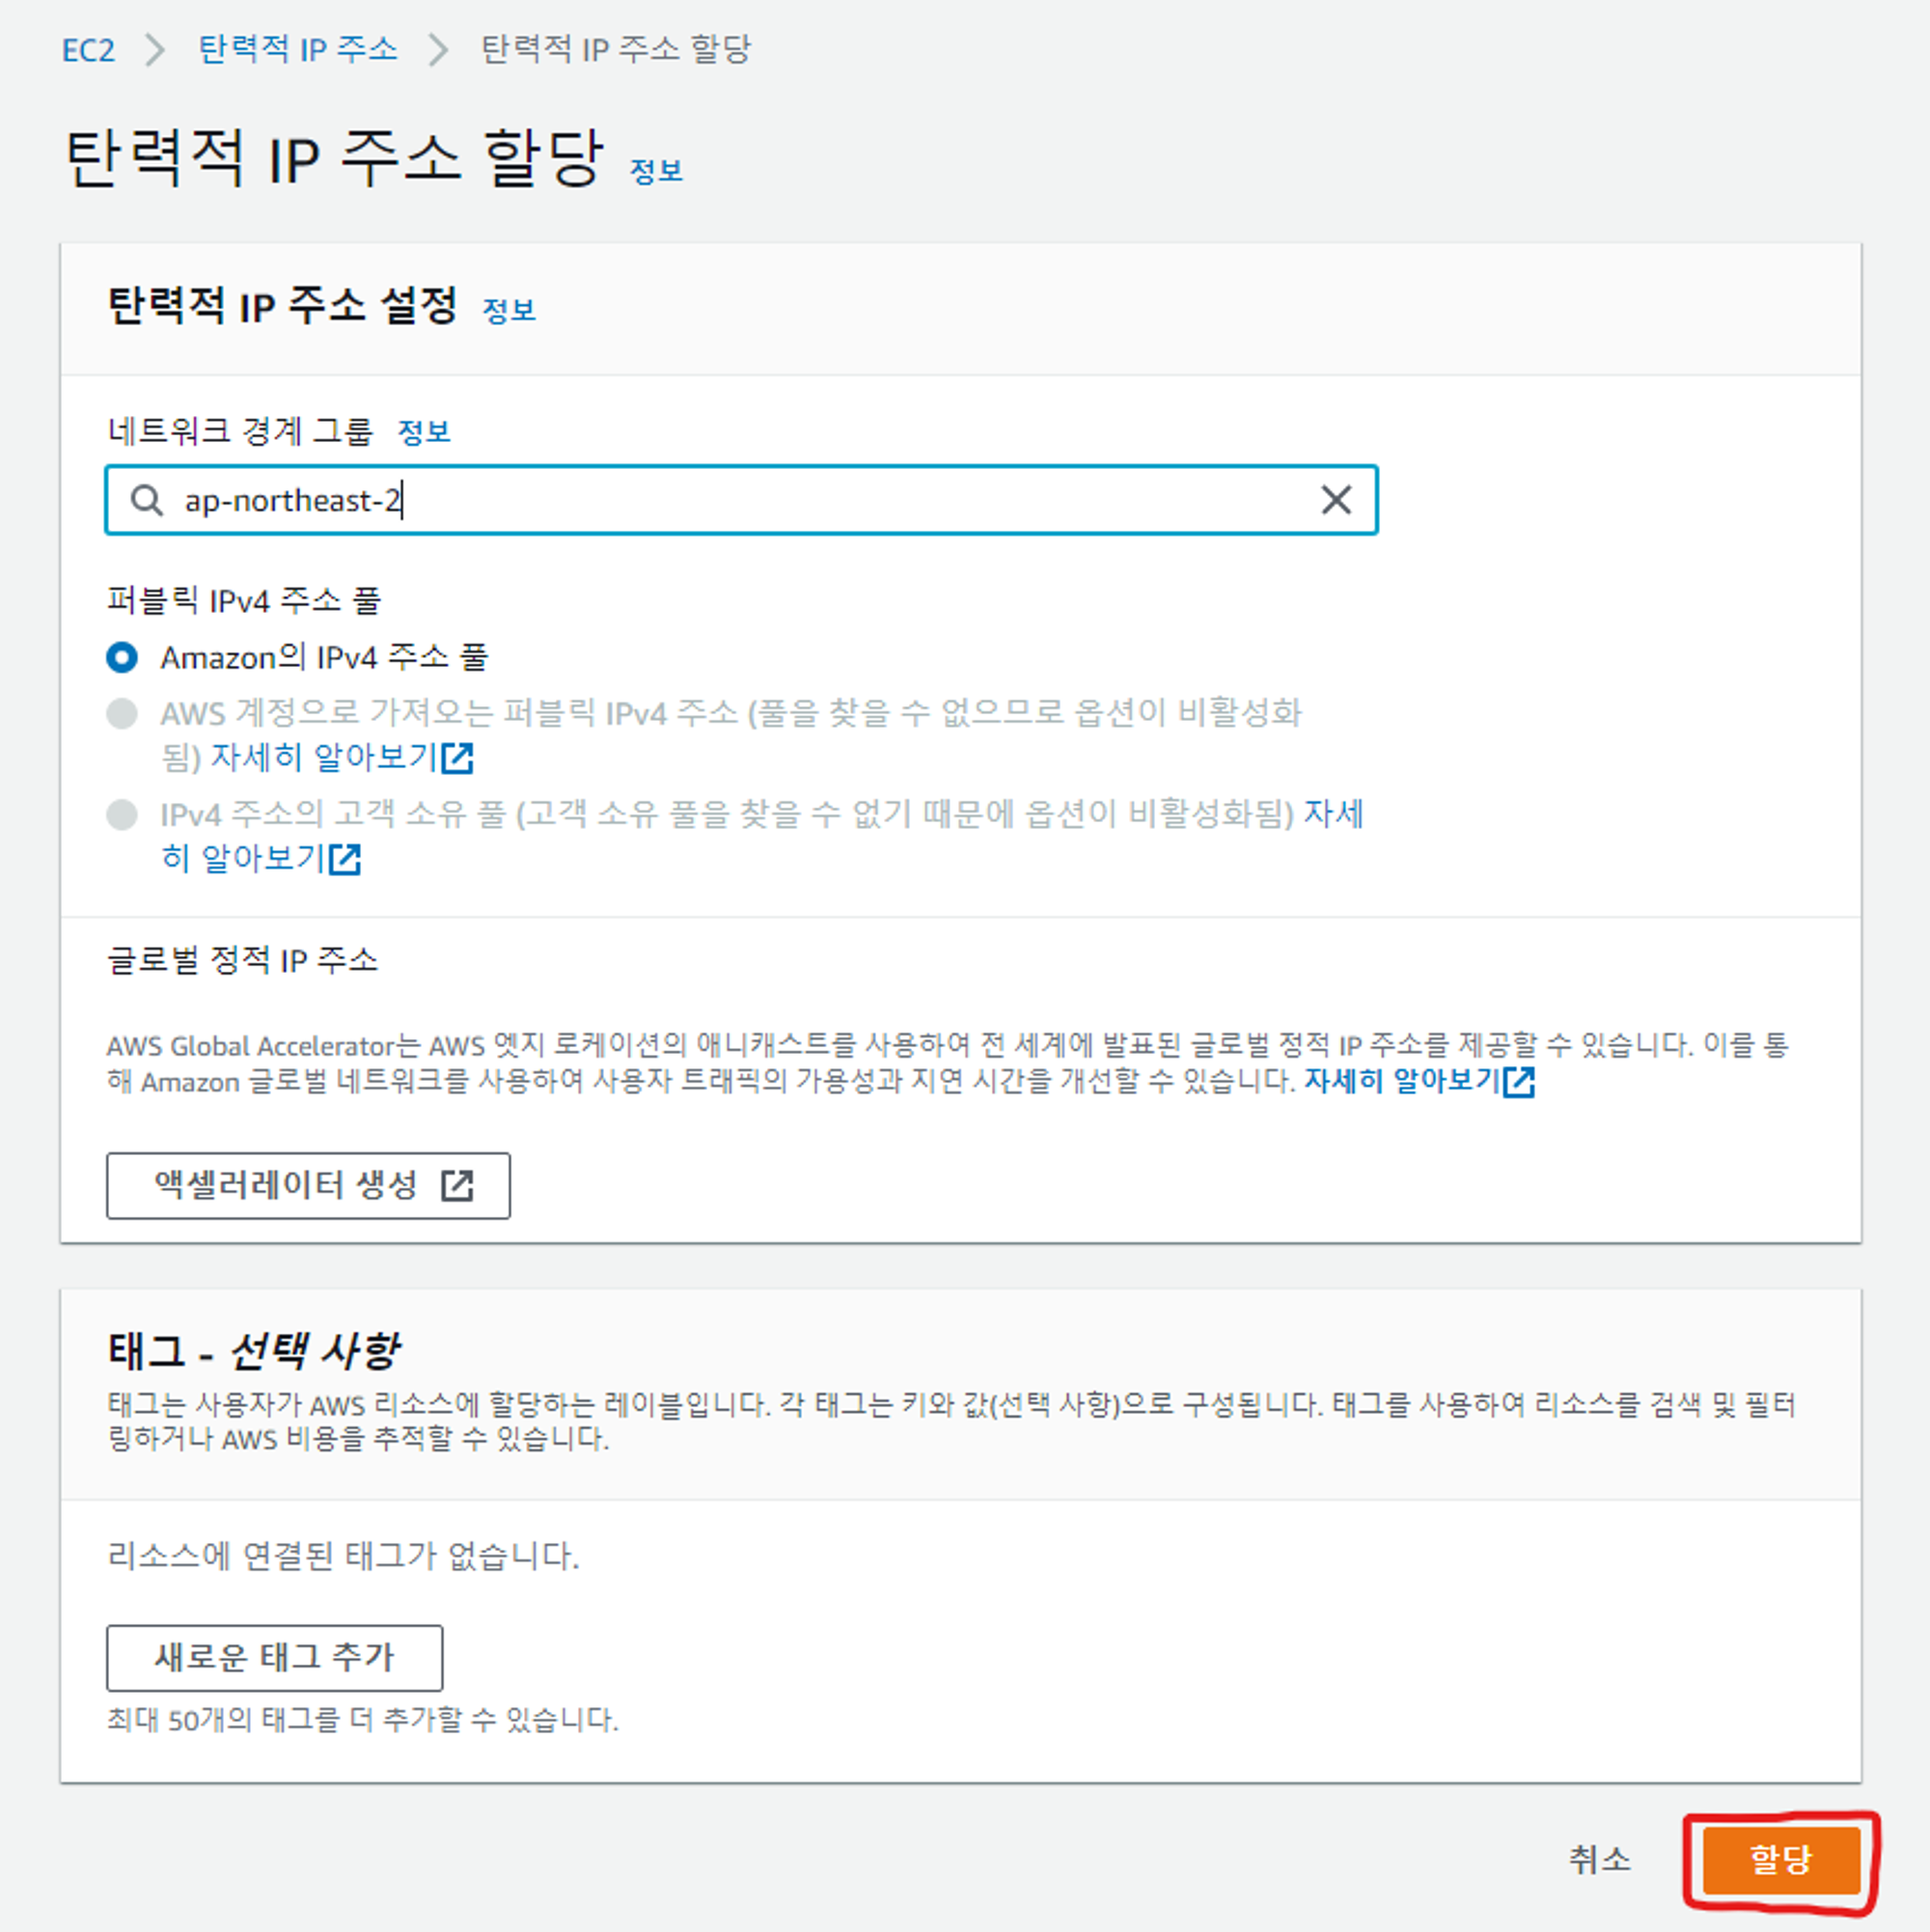Screen dimensions: 1930x1932
Task: Open 정보 link beside 네트워크 경계 그룹
Action: coord(424,432)
